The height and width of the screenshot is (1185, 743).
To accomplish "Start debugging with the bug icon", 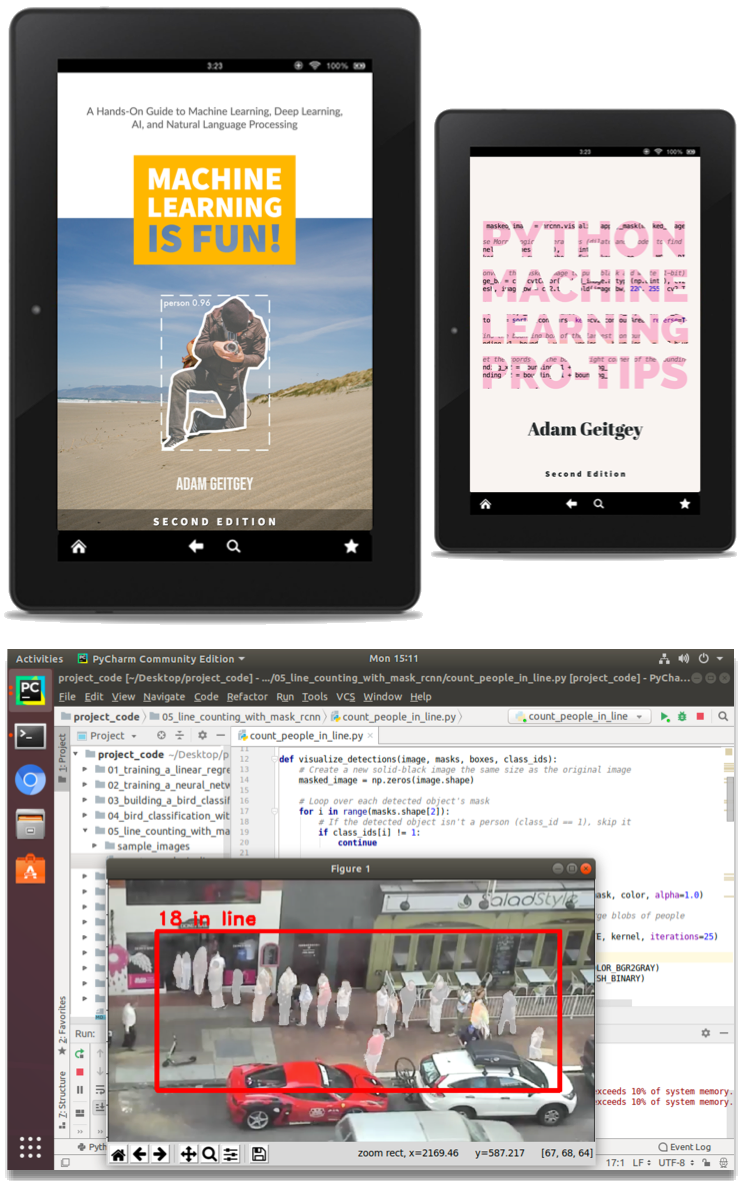I will pyautogui.click(x=682, y=716).
